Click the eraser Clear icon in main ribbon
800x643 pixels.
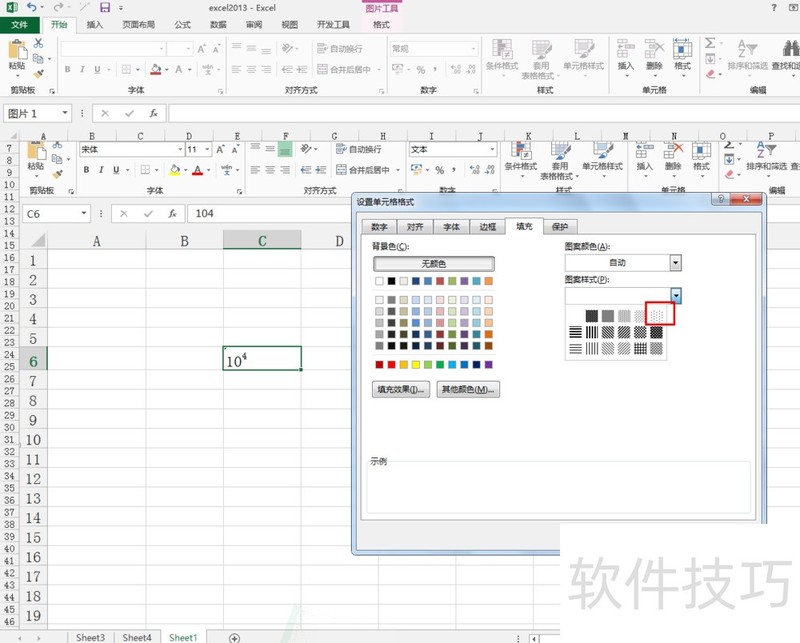tap(711, 75)
